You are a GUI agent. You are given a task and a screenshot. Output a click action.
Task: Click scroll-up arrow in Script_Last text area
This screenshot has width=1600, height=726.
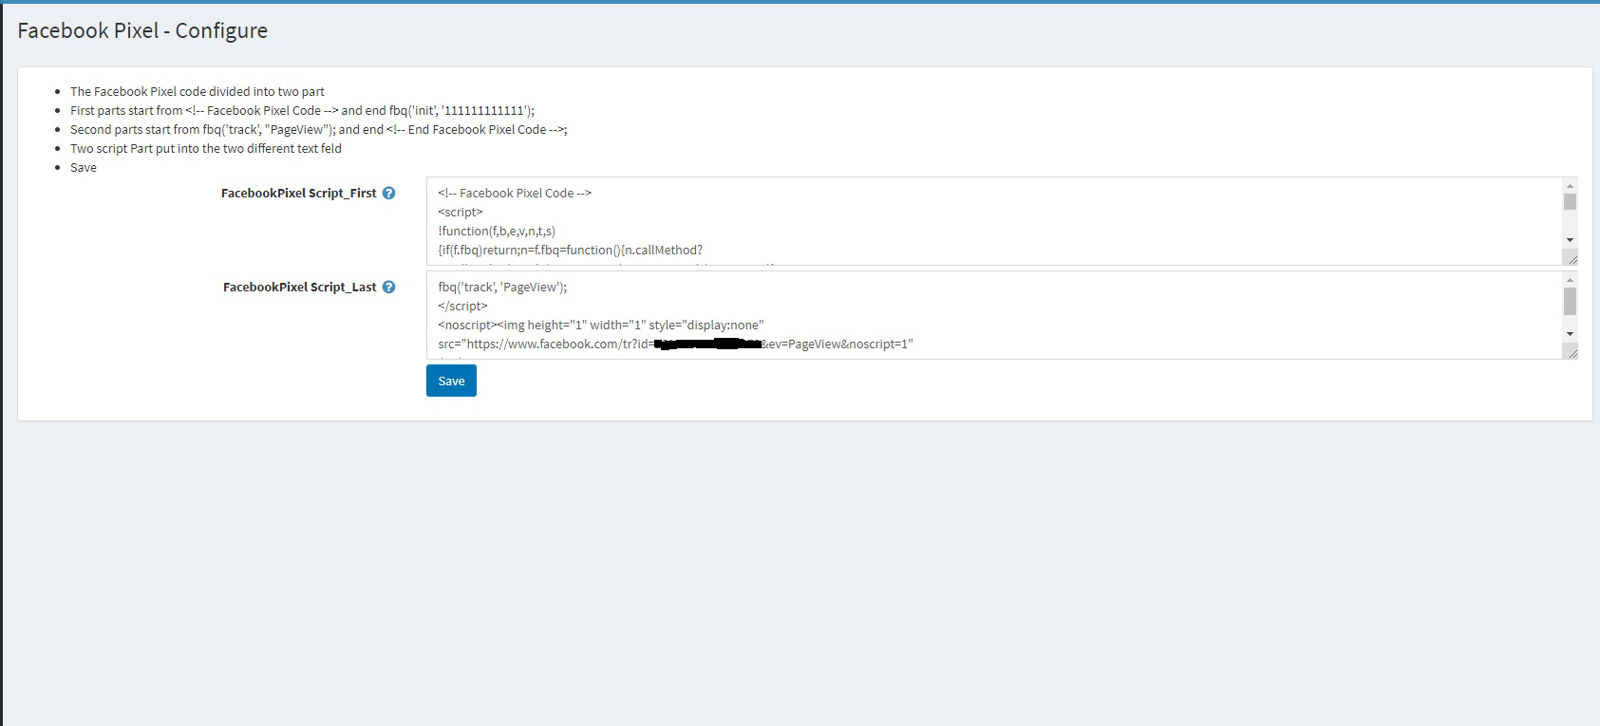click(1570, 280)
